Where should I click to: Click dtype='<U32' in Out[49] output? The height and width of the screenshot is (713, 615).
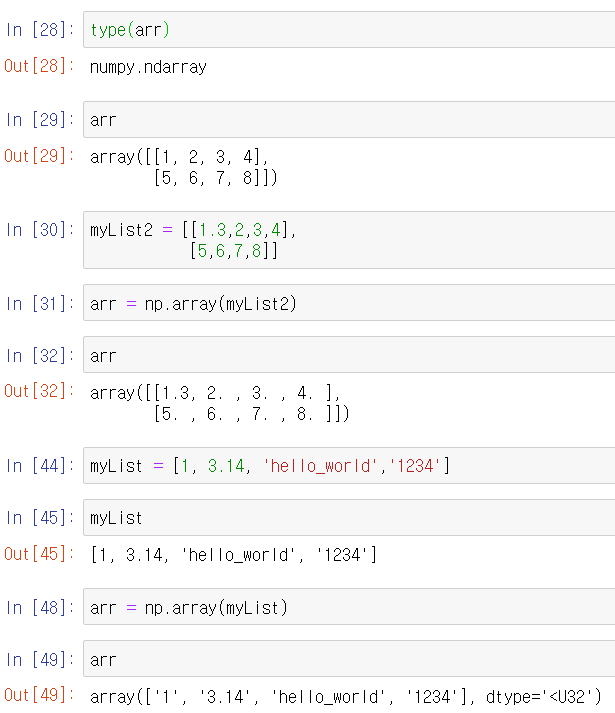tap(539, 697)
